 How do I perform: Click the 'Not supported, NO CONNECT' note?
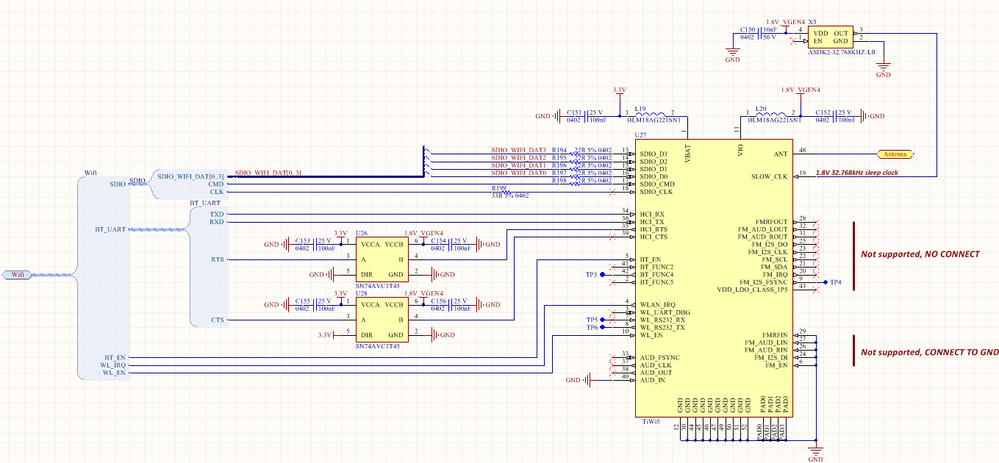(x=920, y=254)
